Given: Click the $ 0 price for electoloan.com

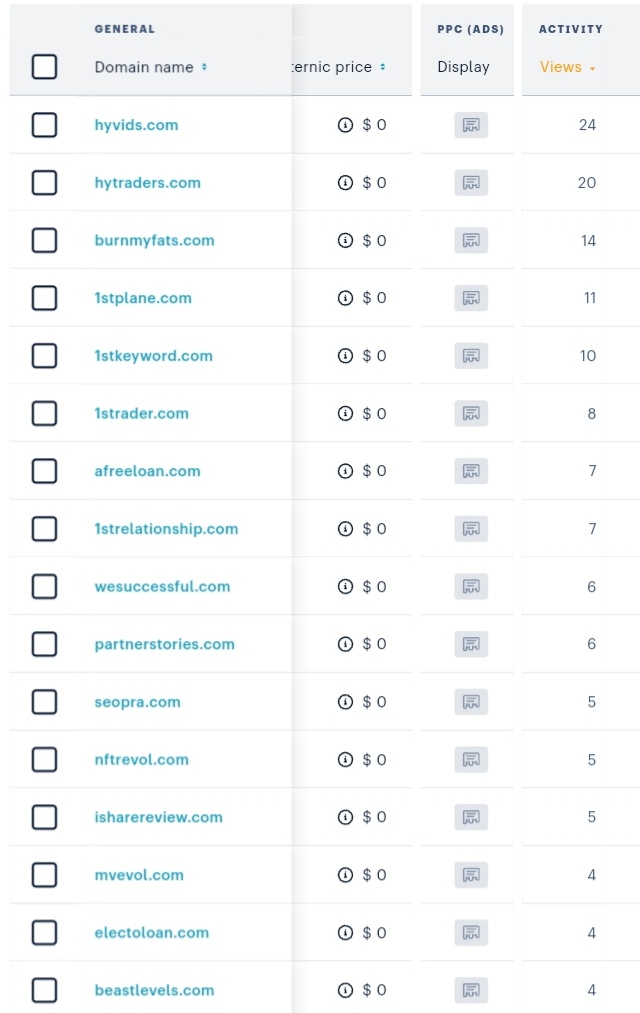Looking at the screenshot, I should (374, 932).
